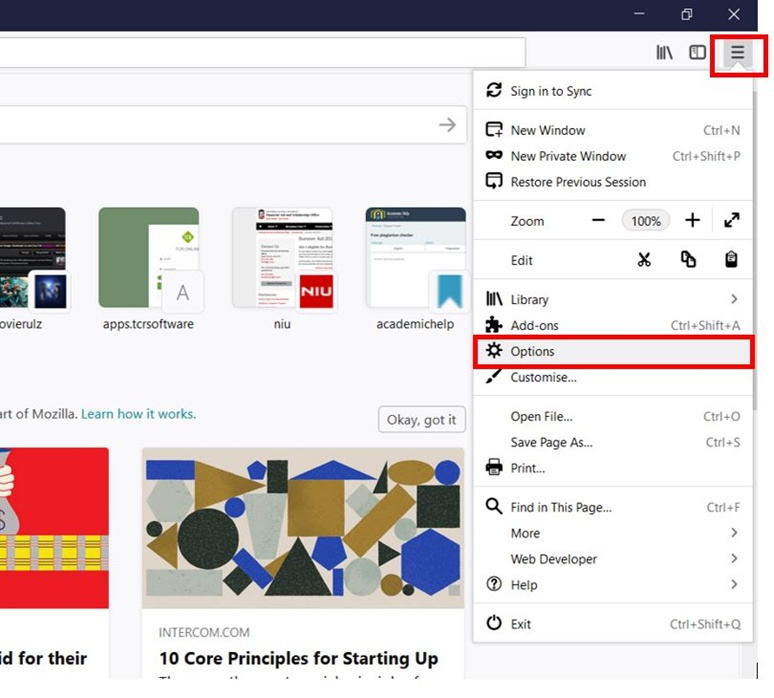Enter full screen using the arrows icon

(x=732, y=220)
